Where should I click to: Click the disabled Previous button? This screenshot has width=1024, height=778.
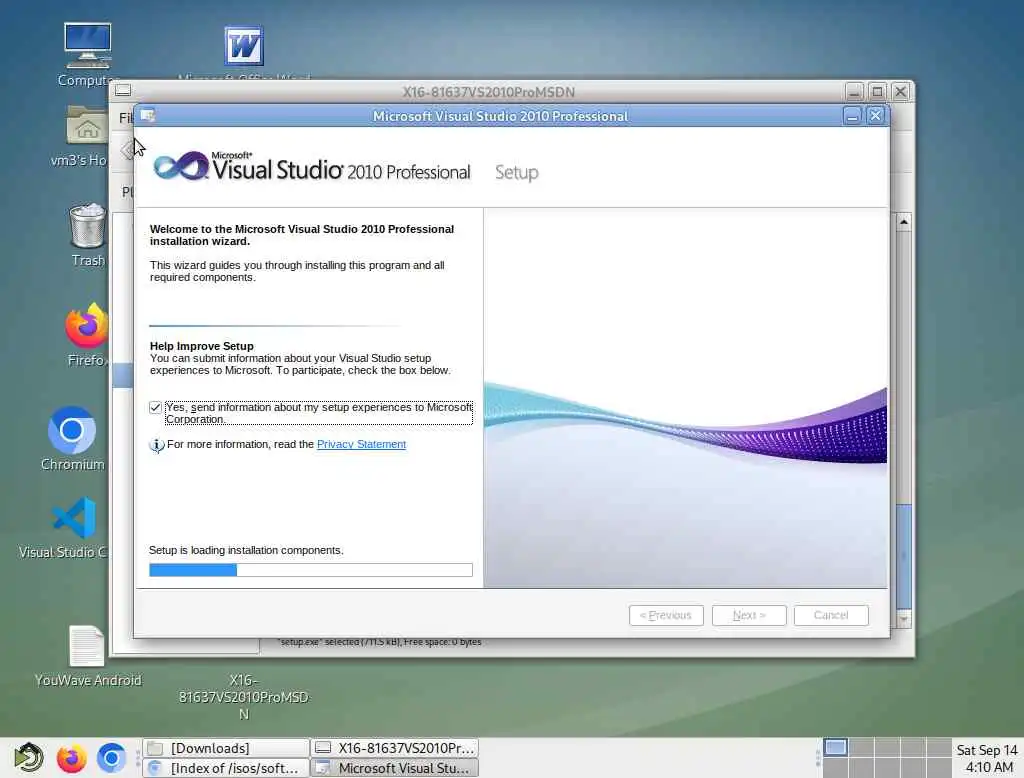pyautogui.click(x=666, y=615)
